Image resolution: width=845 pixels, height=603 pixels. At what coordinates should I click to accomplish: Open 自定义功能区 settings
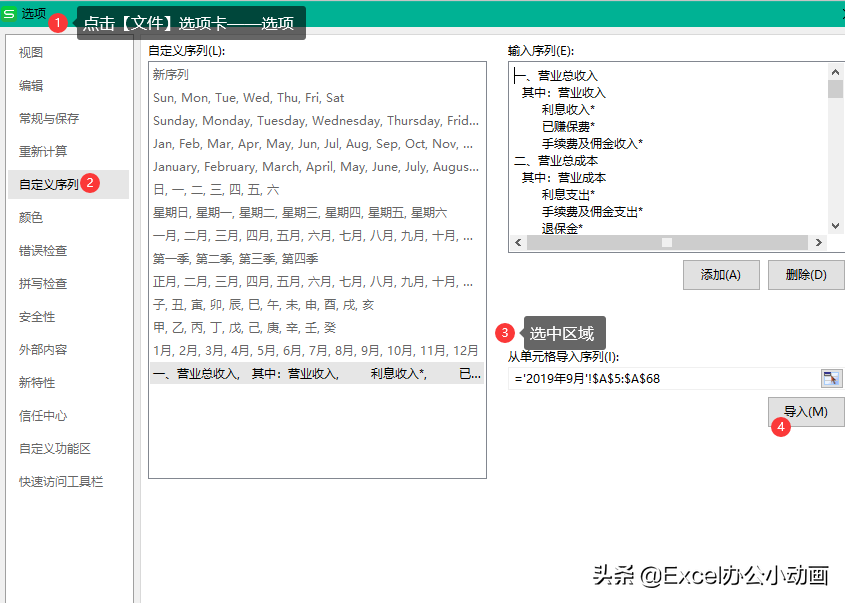point(55,448)
